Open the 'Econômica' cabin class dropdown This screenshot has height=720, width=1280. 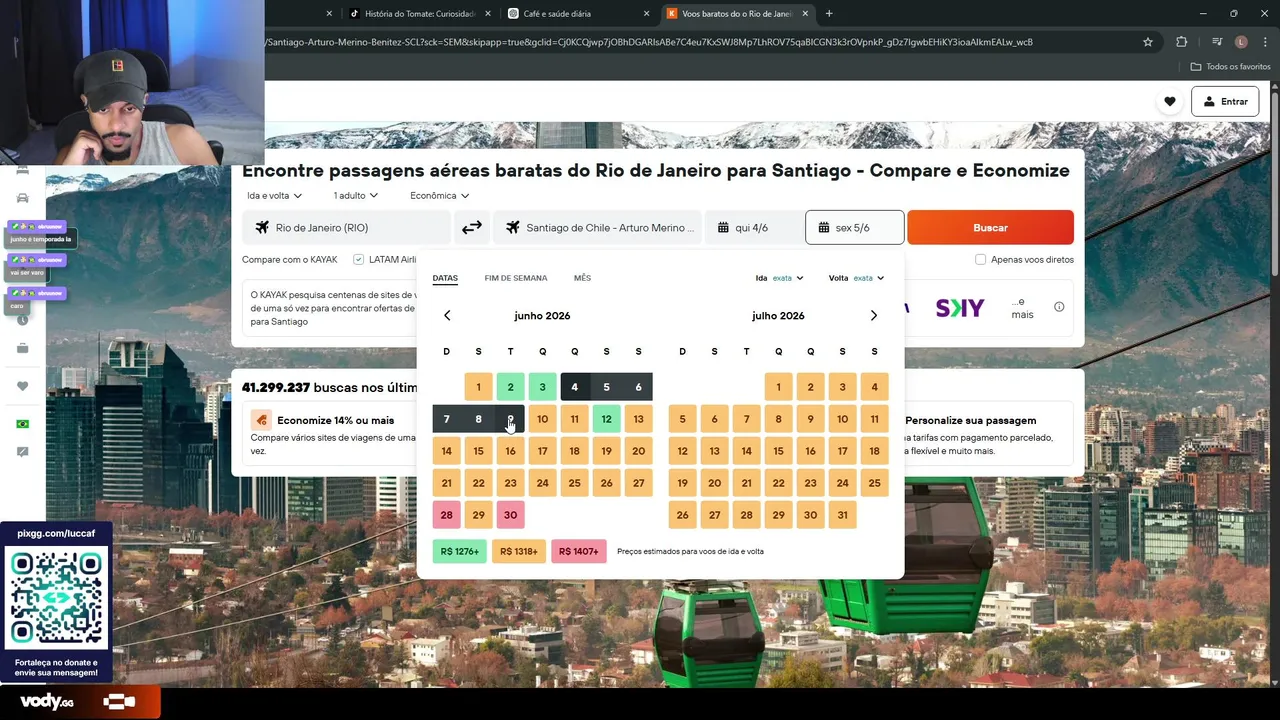[x=439, y=196]
